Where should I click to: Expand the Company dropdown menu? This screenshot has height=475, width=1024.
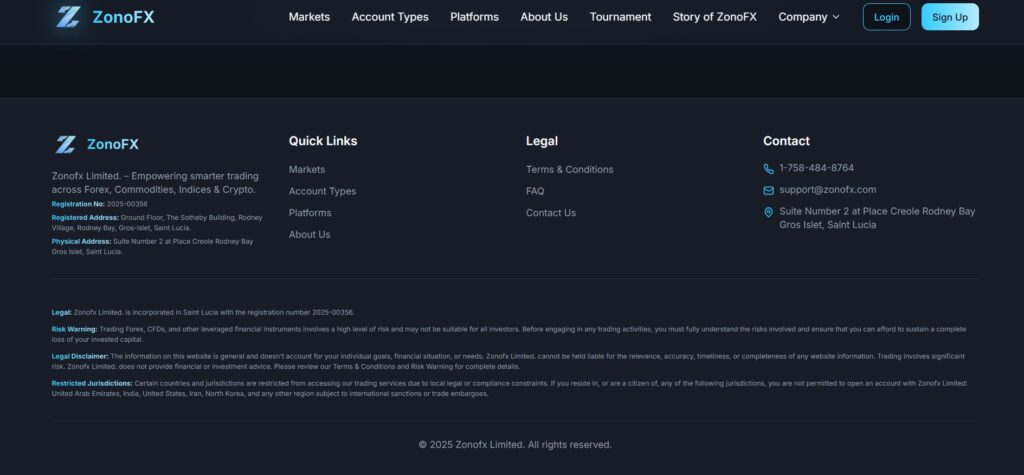click(808, 17)
